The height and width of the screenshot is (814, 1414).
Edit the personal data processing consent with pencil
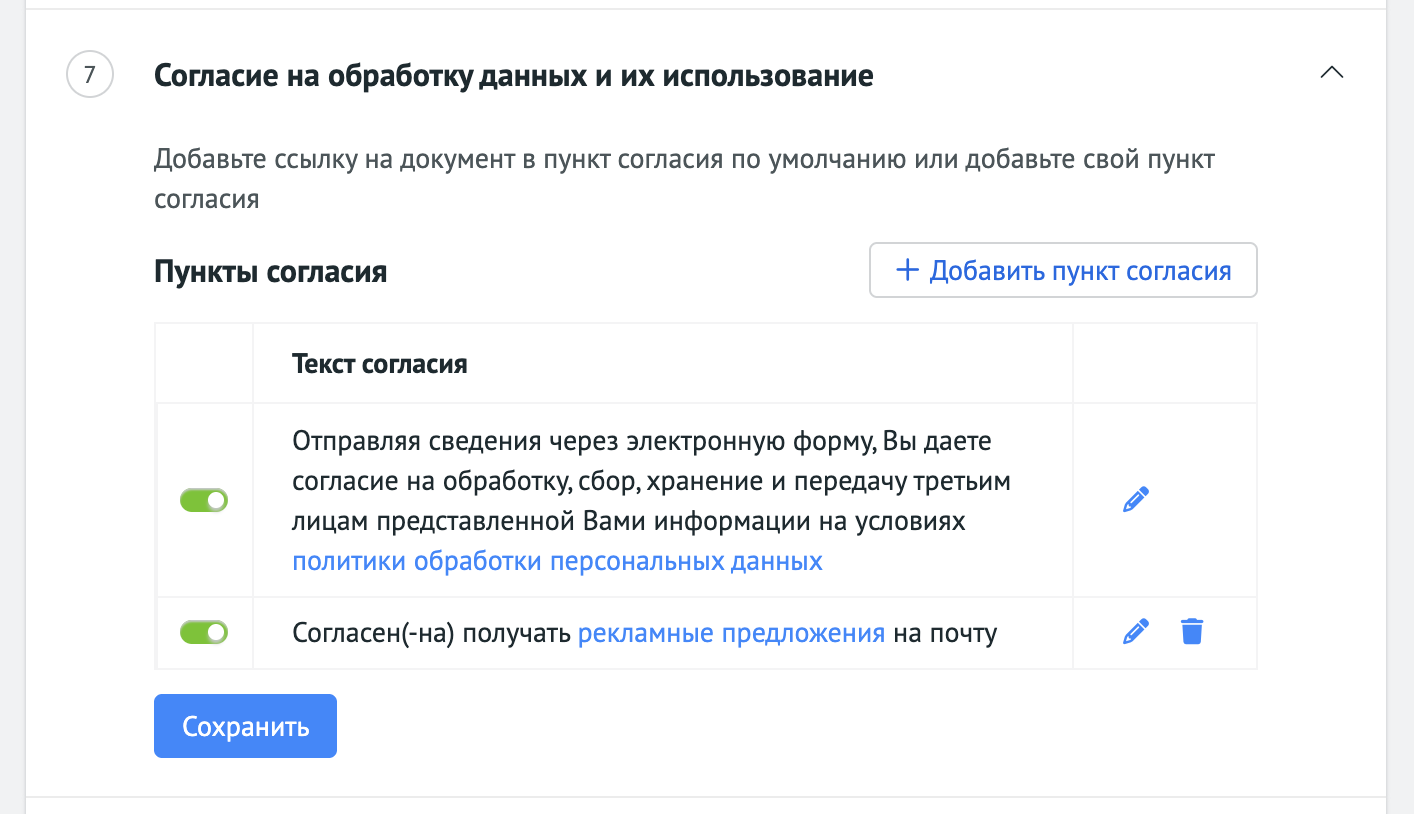click(x=1135, y=500)
